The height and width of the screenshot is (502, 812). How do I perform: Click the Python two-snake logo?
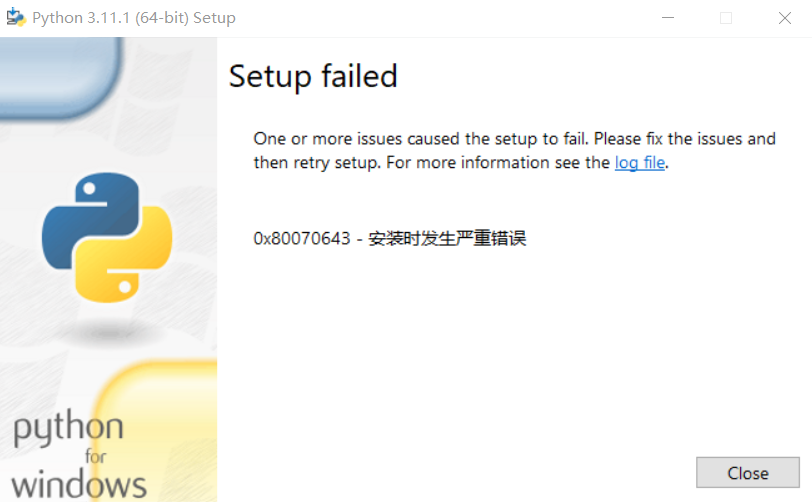pos(107,238)
